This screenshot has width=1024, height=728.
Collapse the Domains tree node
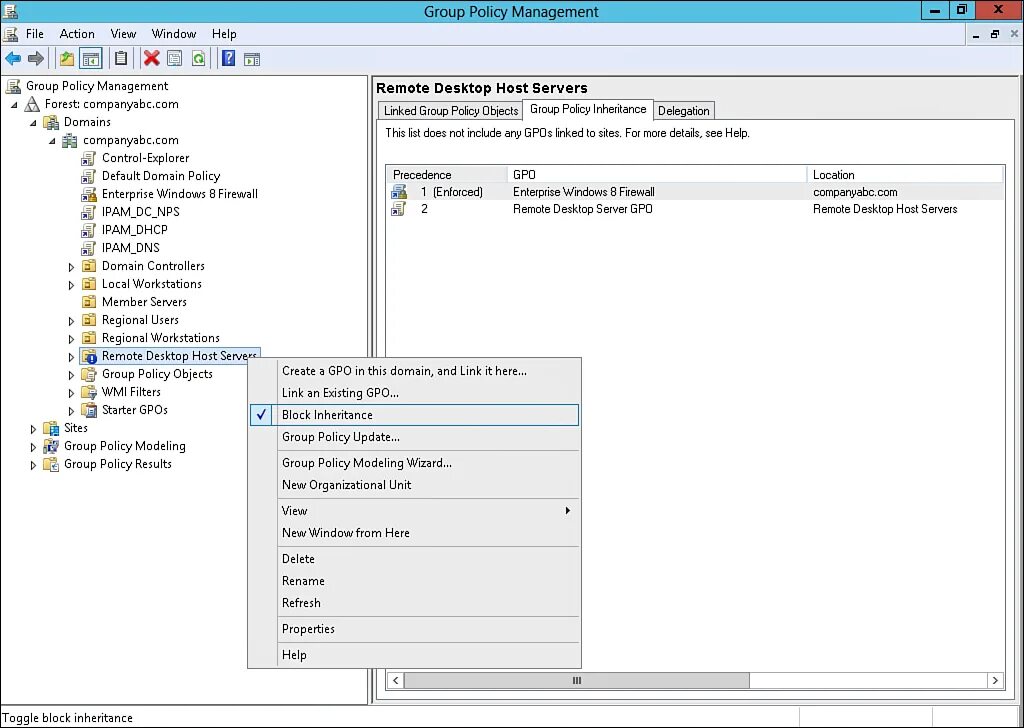coord(33,123)
